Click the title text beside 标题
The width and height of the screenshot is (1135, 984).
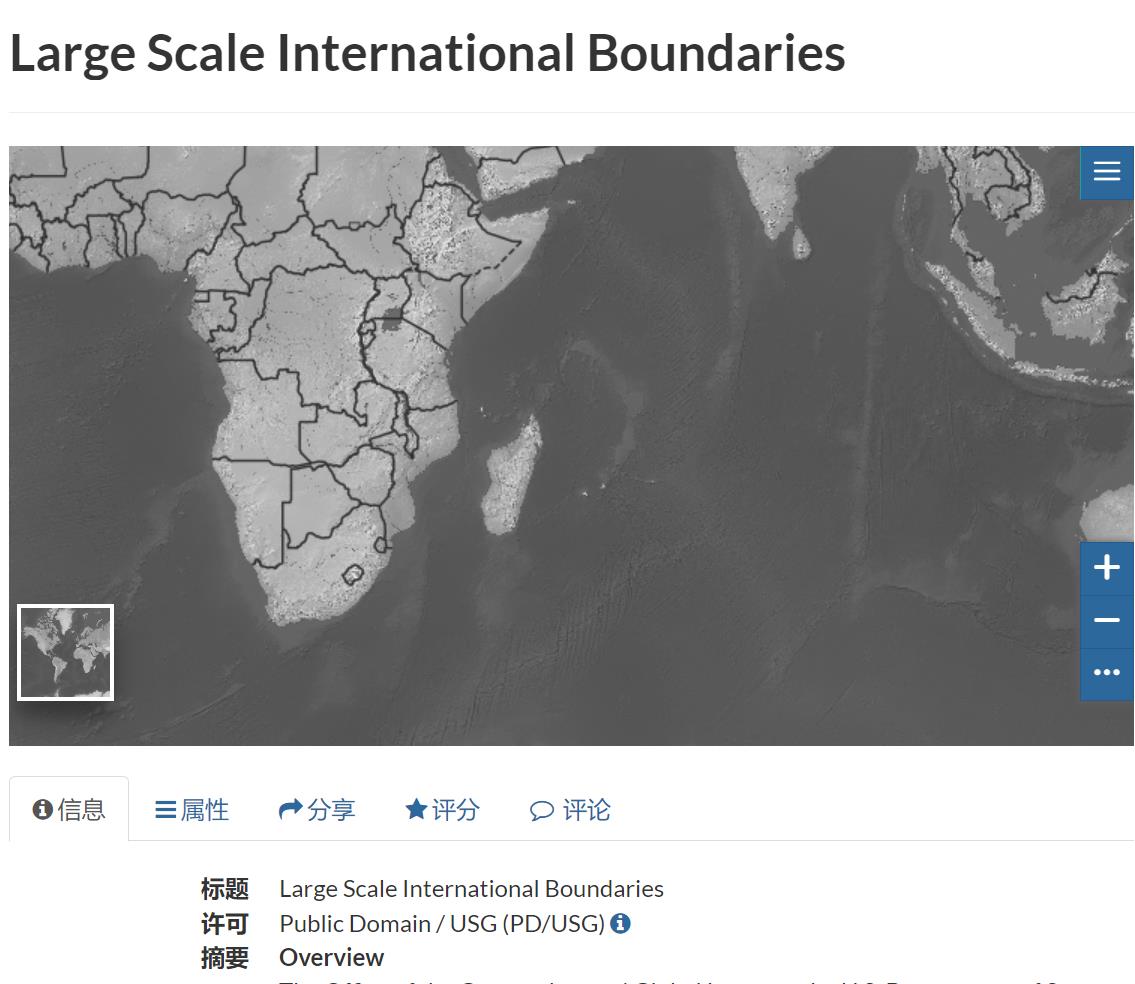471,888
